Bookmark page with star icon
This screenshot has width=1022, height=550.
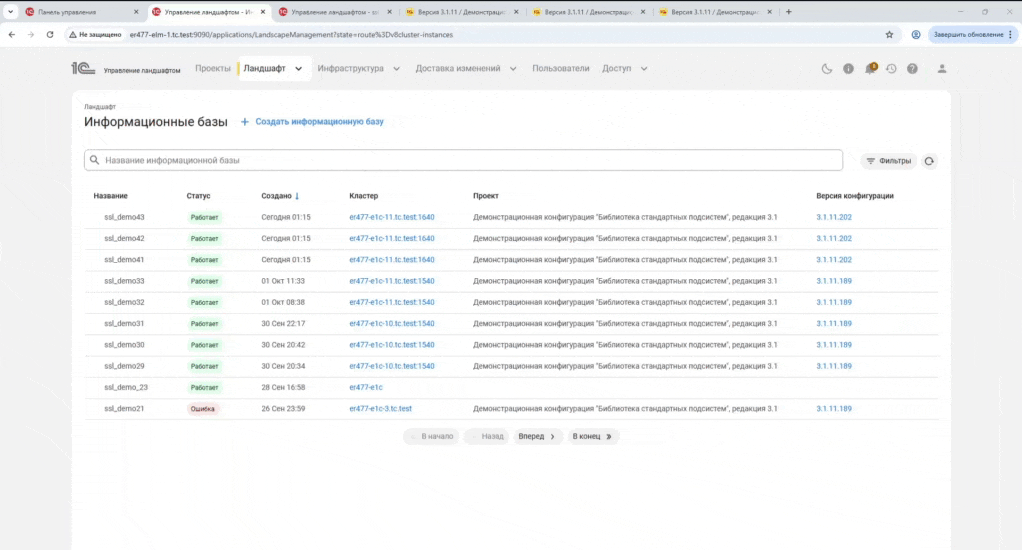point(889,35)
